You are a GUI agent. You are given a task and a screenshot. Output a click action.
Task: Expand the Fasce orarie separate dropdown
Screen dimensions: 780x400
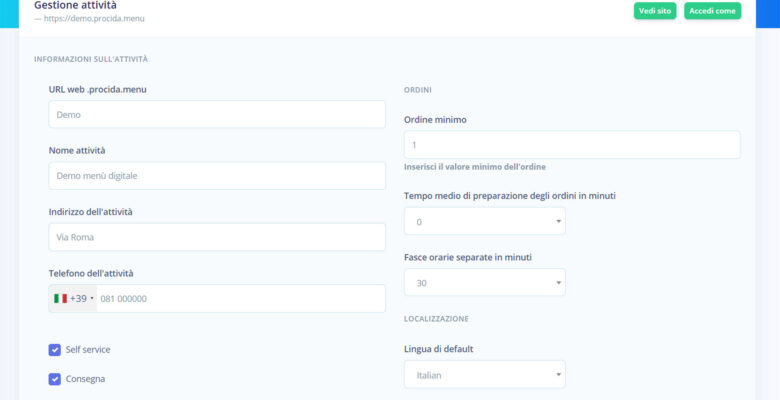click(x=484, y=283)
